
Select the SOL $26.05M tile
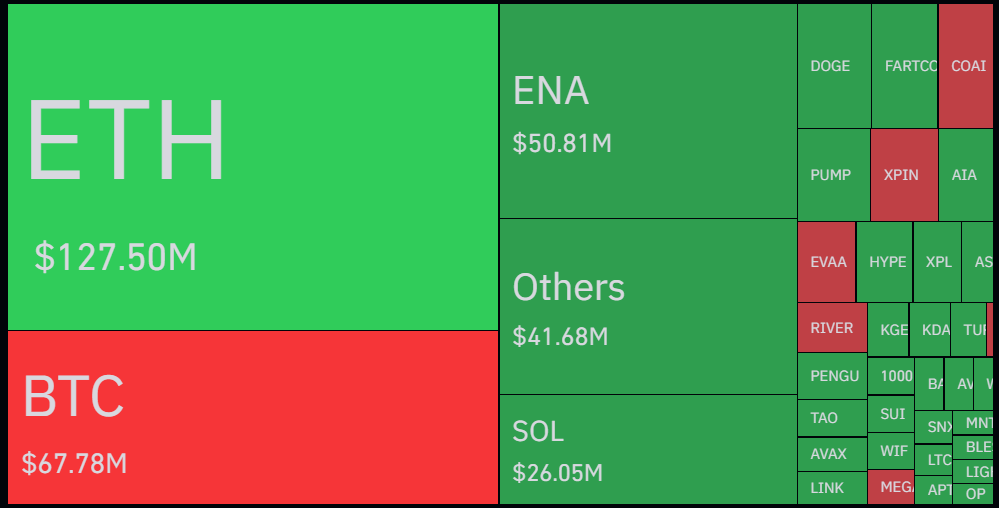pyautogui.click(x=648, y=449)
